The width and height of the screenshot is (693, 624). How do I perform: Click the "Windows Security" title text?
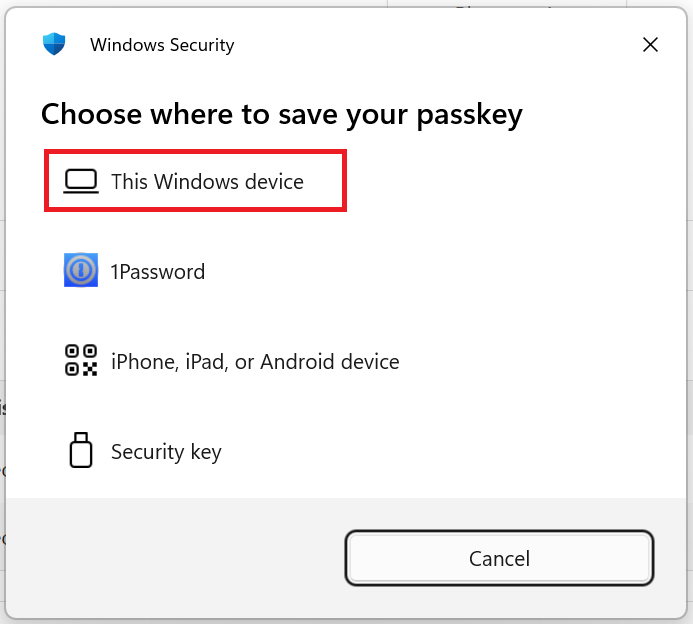[x=162, y=45]
